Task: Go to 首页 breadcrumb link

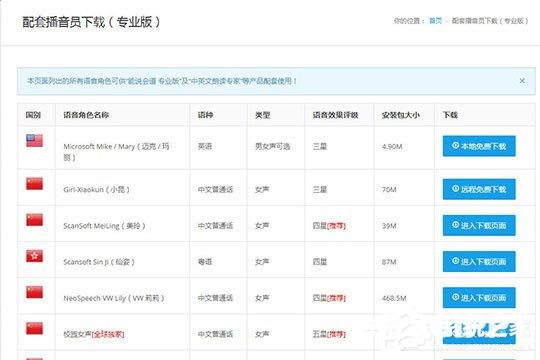Action: [435, 21]
